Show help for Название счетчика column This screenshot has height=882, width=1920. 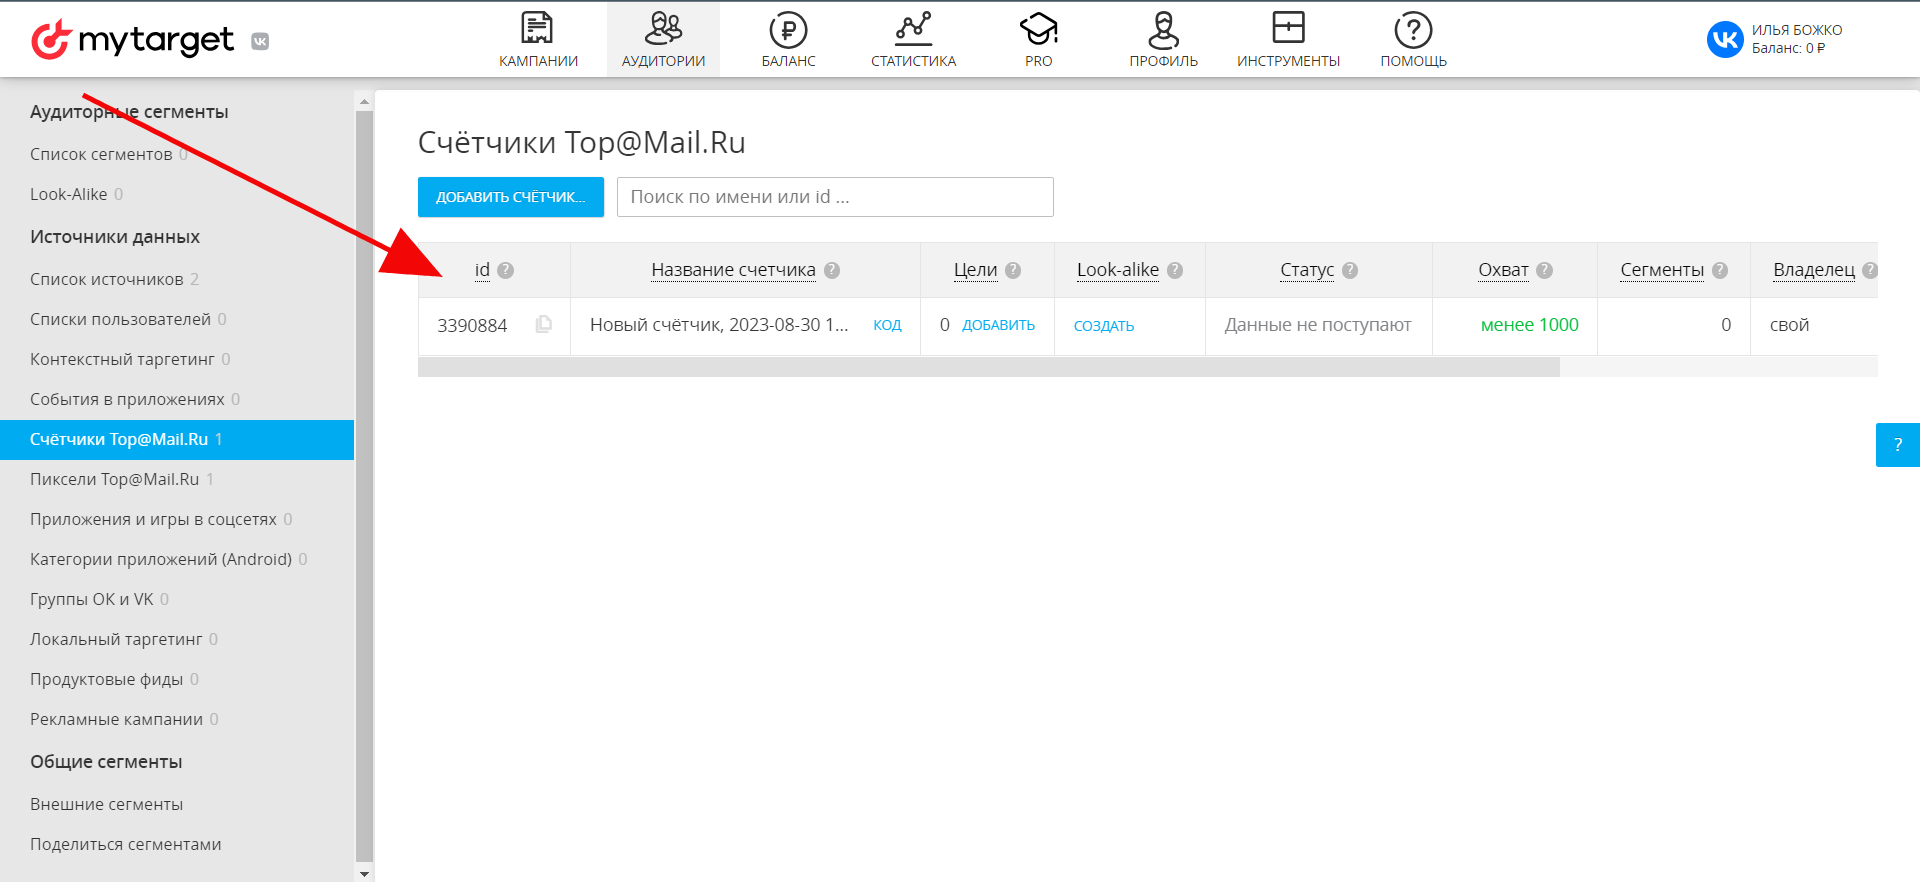(832, 270)
